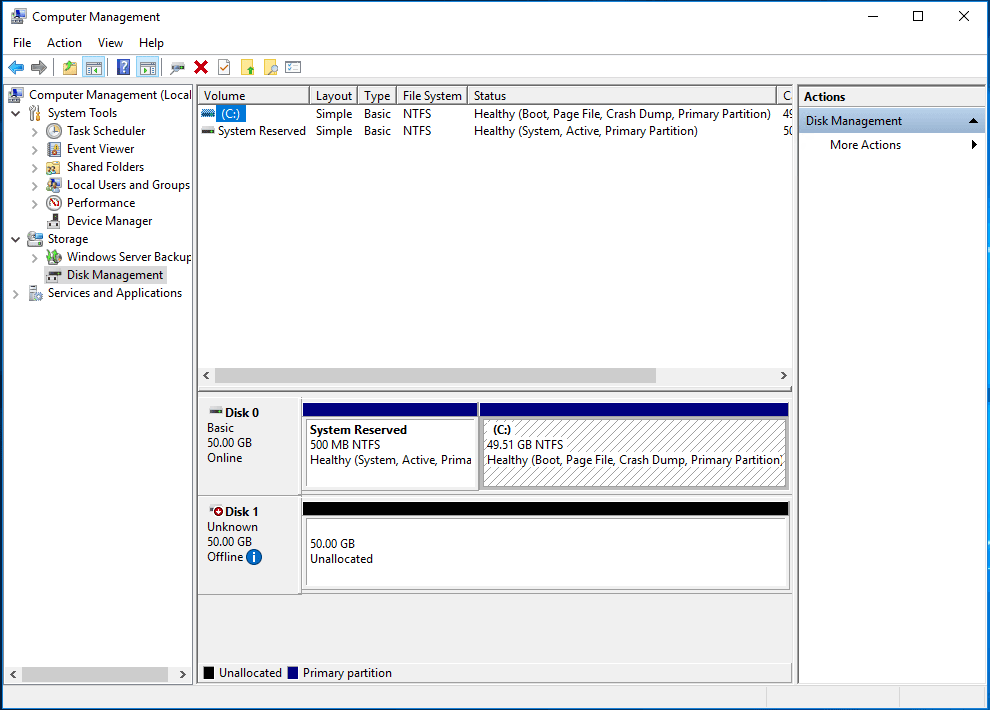Viewport: 990px width, 710px height.
Task: Open the Help menu
Action: tap(152, 43)
